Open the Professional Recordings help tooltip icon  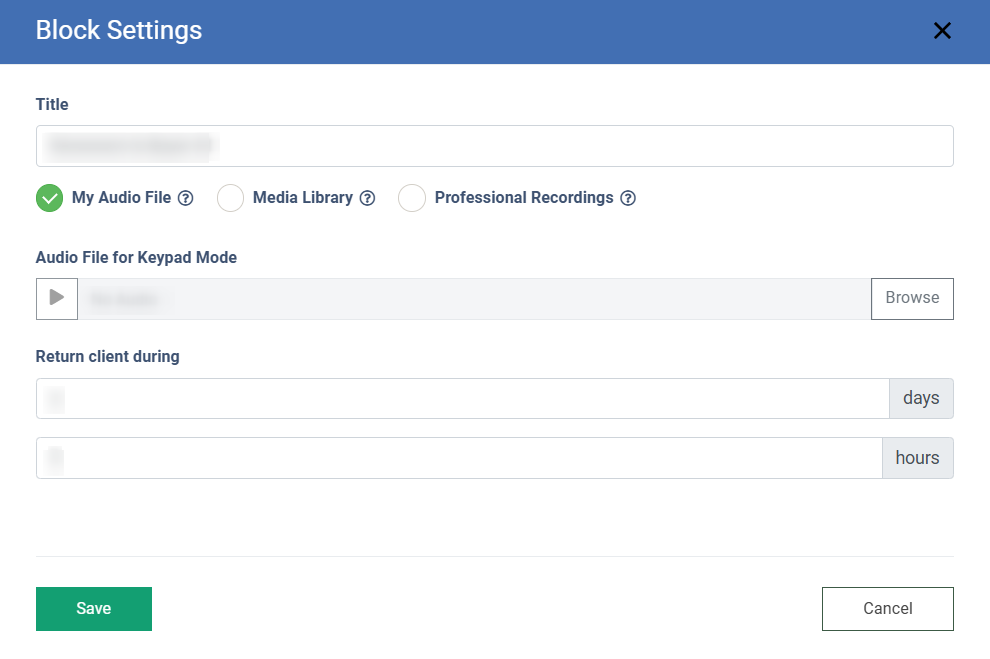tap(628, 198)
